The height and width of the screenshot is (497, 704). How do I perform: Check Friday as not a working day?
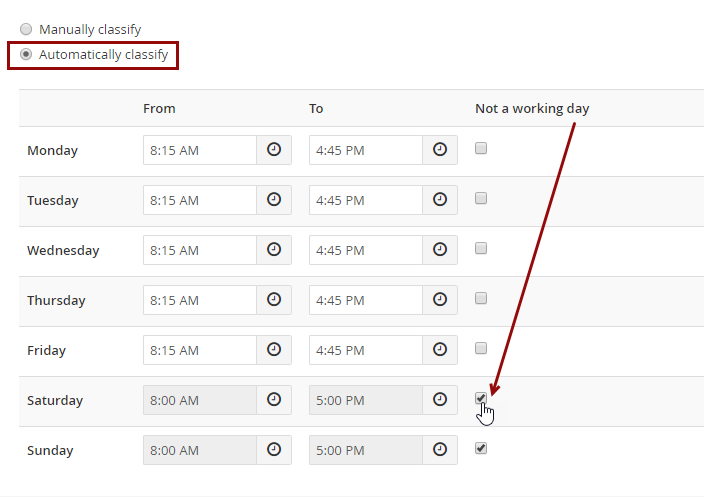coord(481,348)
